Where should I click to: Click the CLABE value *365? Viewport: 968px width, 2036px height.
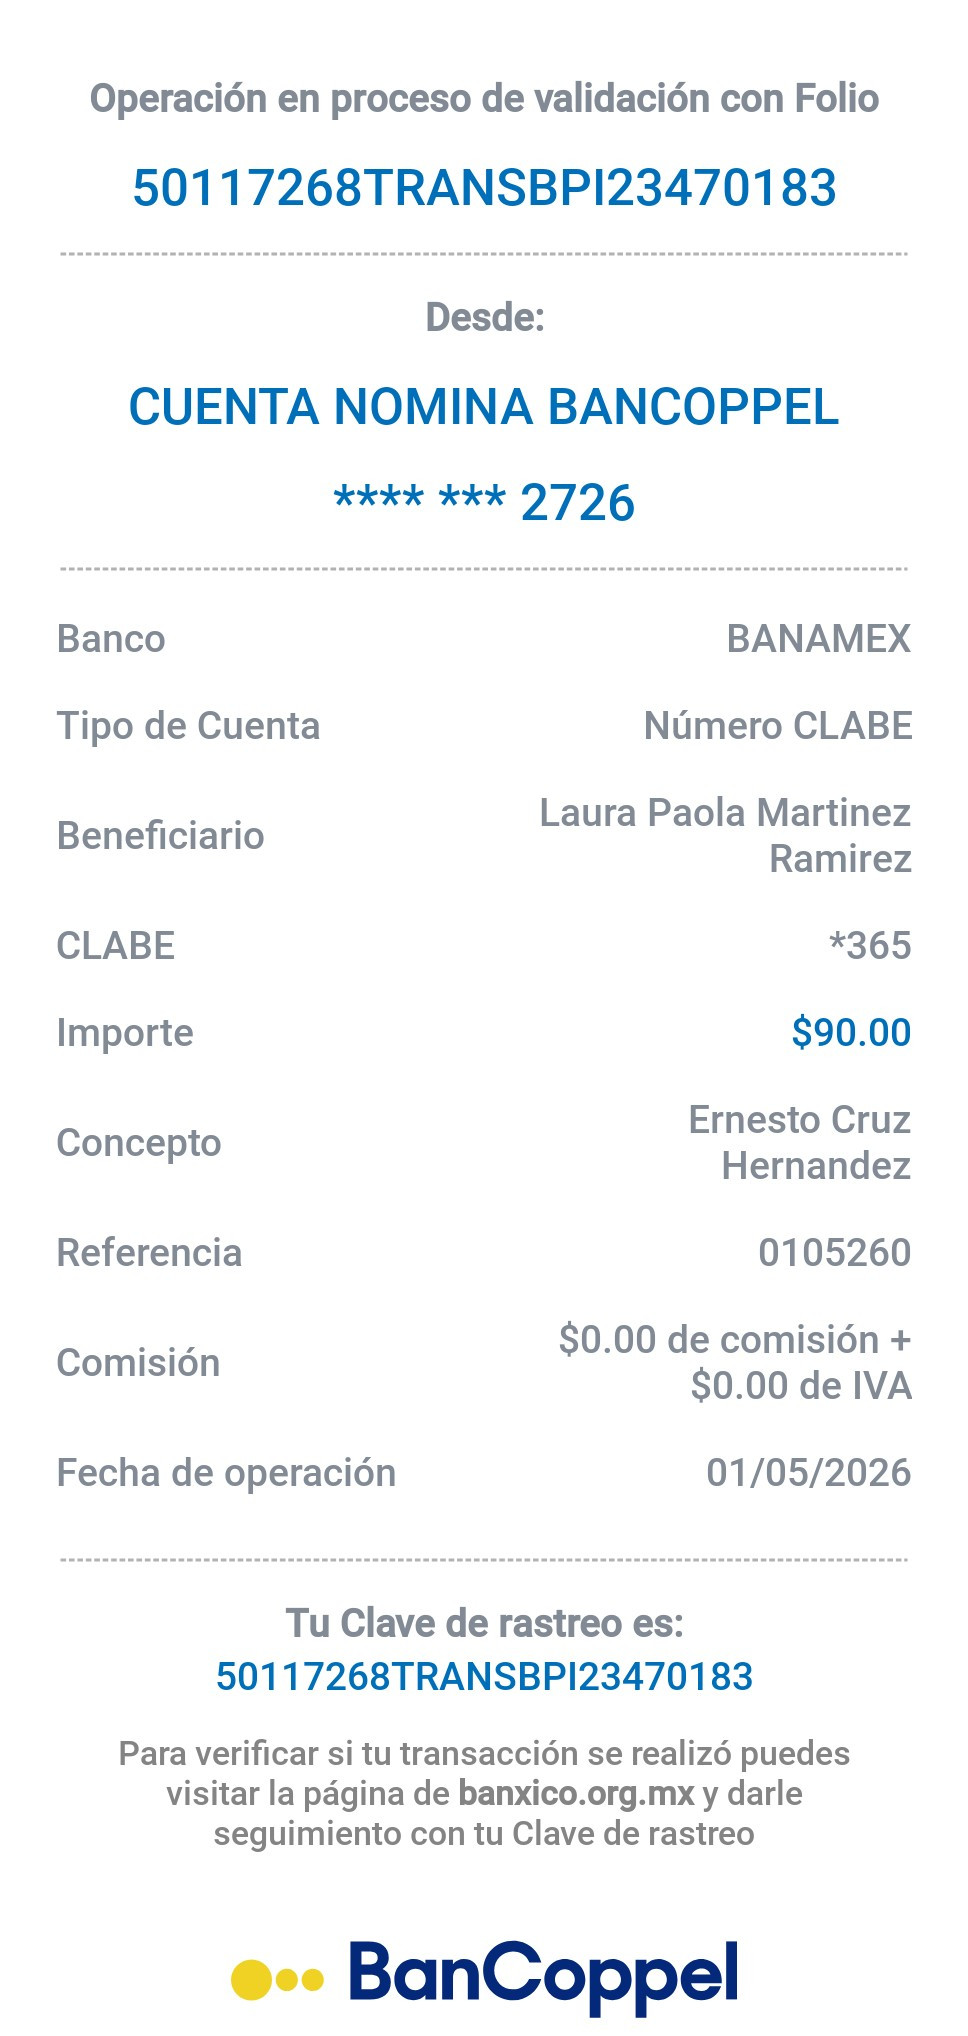coord(870,945)
